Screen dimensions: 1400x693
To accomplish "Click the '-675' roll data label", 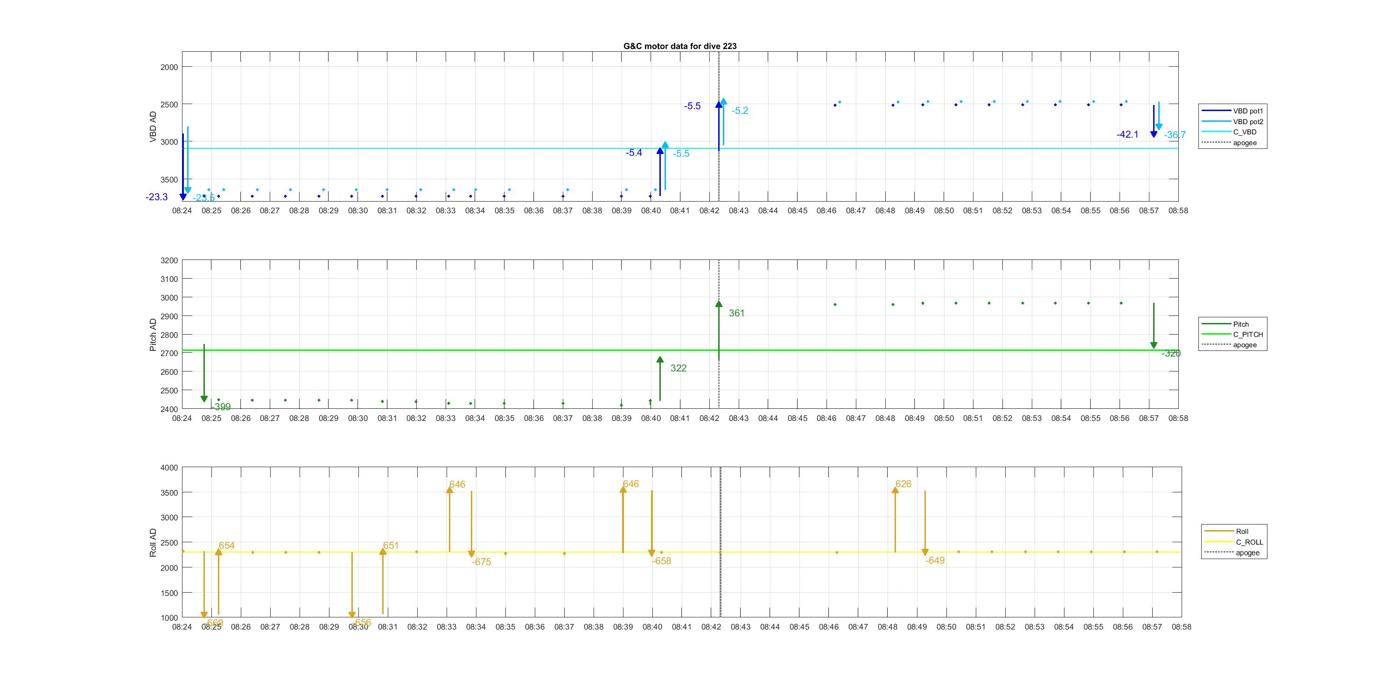I will click(x=482, y=562).
